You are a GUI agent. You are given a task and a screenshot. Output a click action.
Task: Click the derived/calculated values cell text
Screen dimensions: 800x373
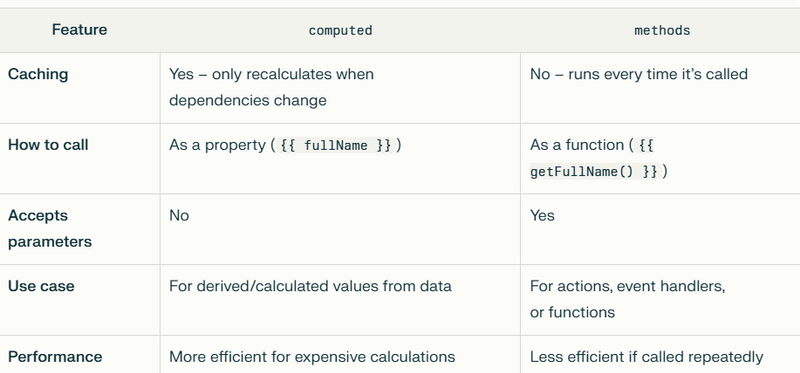pos(310,286)
